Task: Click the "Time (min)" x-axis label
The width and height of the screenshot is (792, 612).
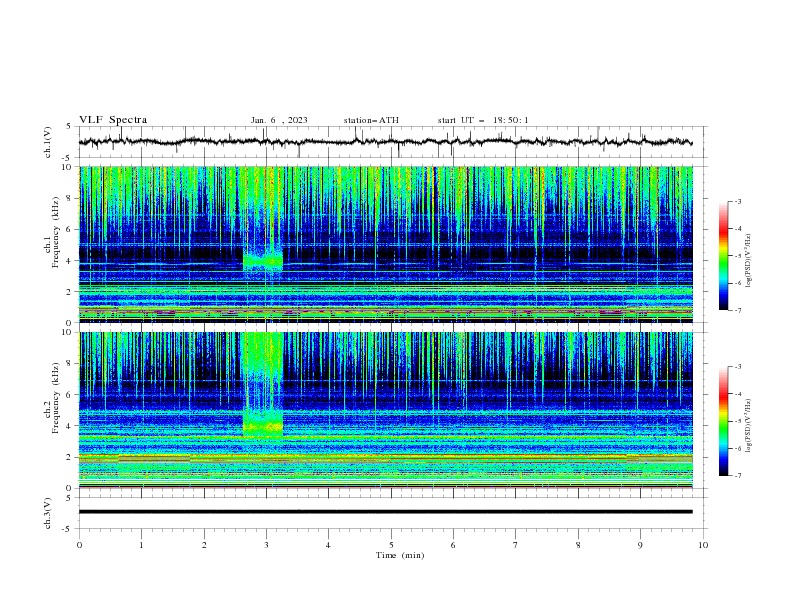Action: point(400,555)
